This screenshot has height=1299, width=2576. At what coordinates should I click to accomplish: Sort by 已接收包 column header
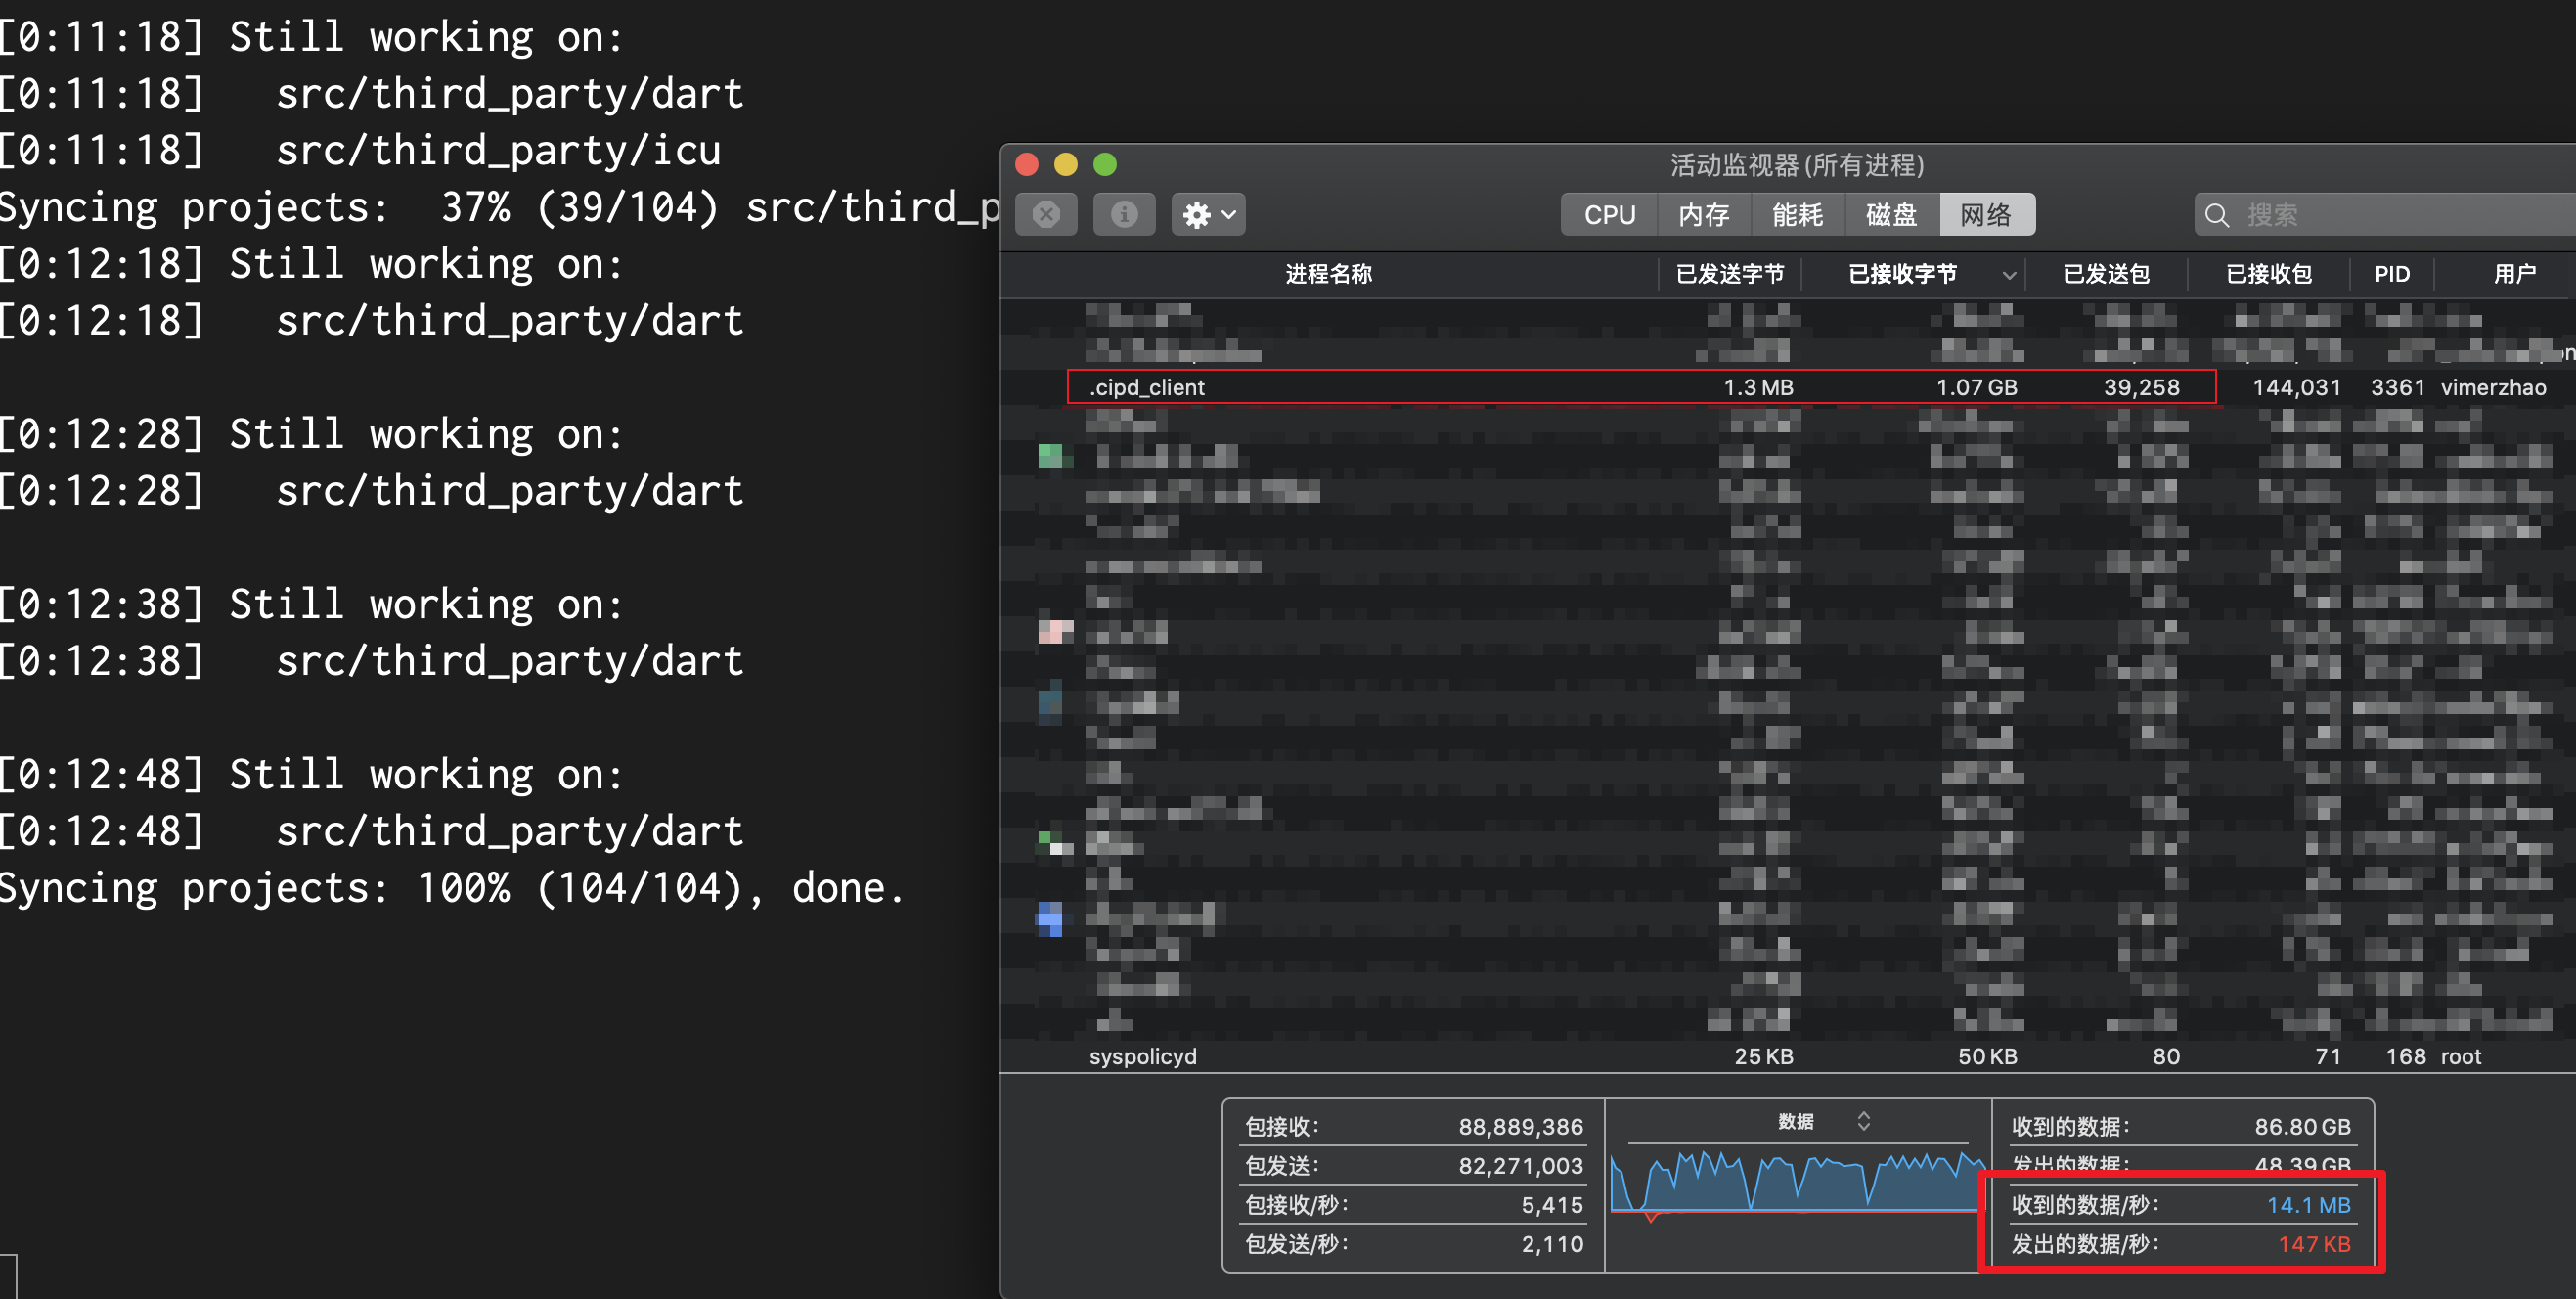[x=2268, y=274]
